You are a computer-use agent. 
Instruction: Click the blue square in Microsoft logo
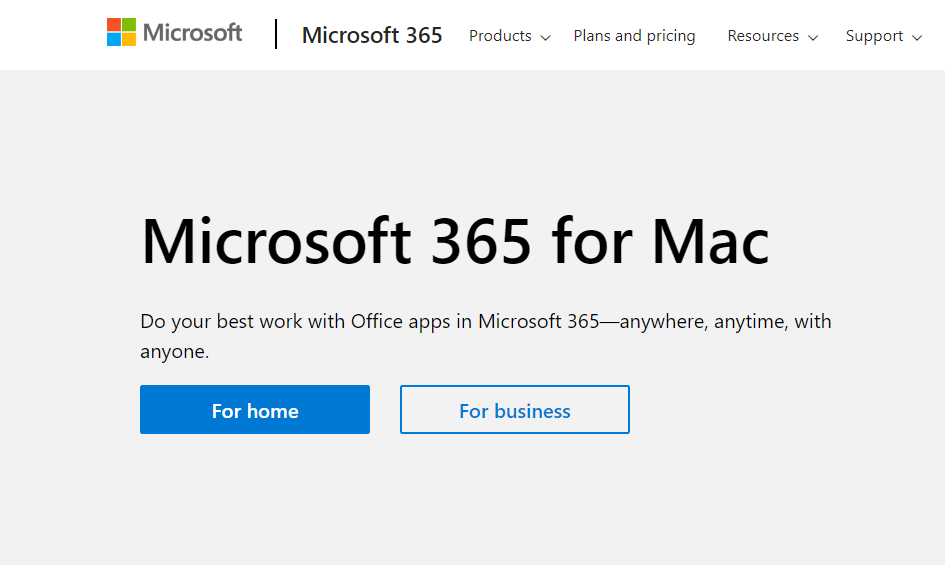[x=114, y=40]
